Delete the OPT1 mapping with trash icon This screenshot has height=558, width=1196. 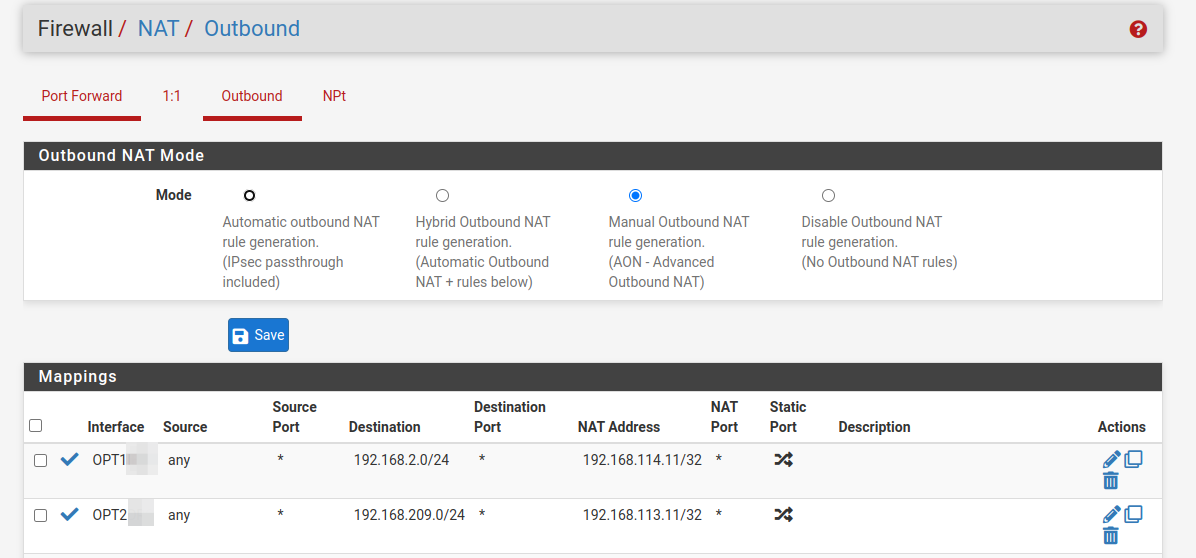click(1110, 481)
